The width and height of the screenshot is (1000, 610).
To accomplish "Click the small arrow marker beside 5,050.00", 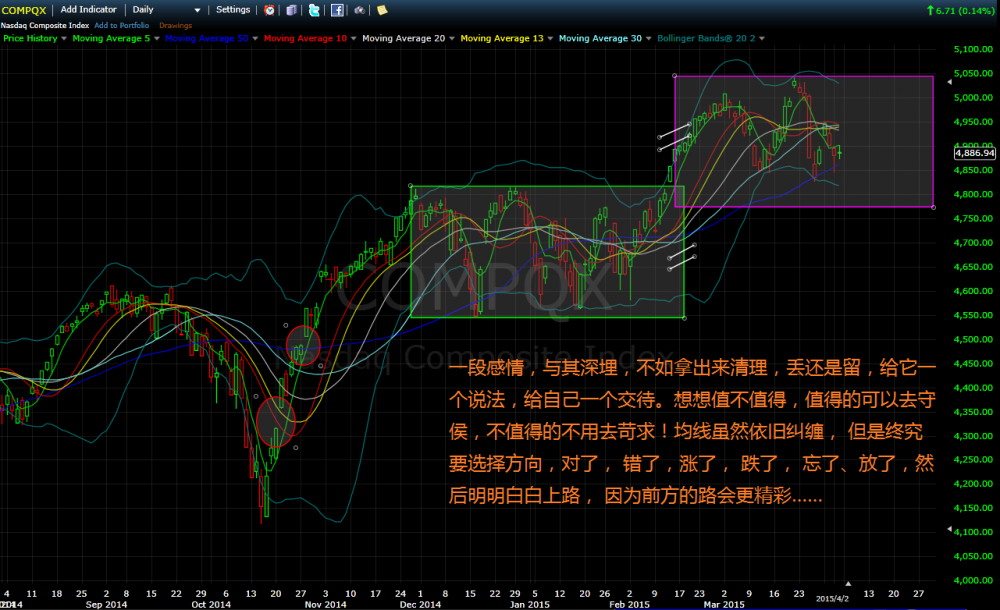I will point(949,82).
